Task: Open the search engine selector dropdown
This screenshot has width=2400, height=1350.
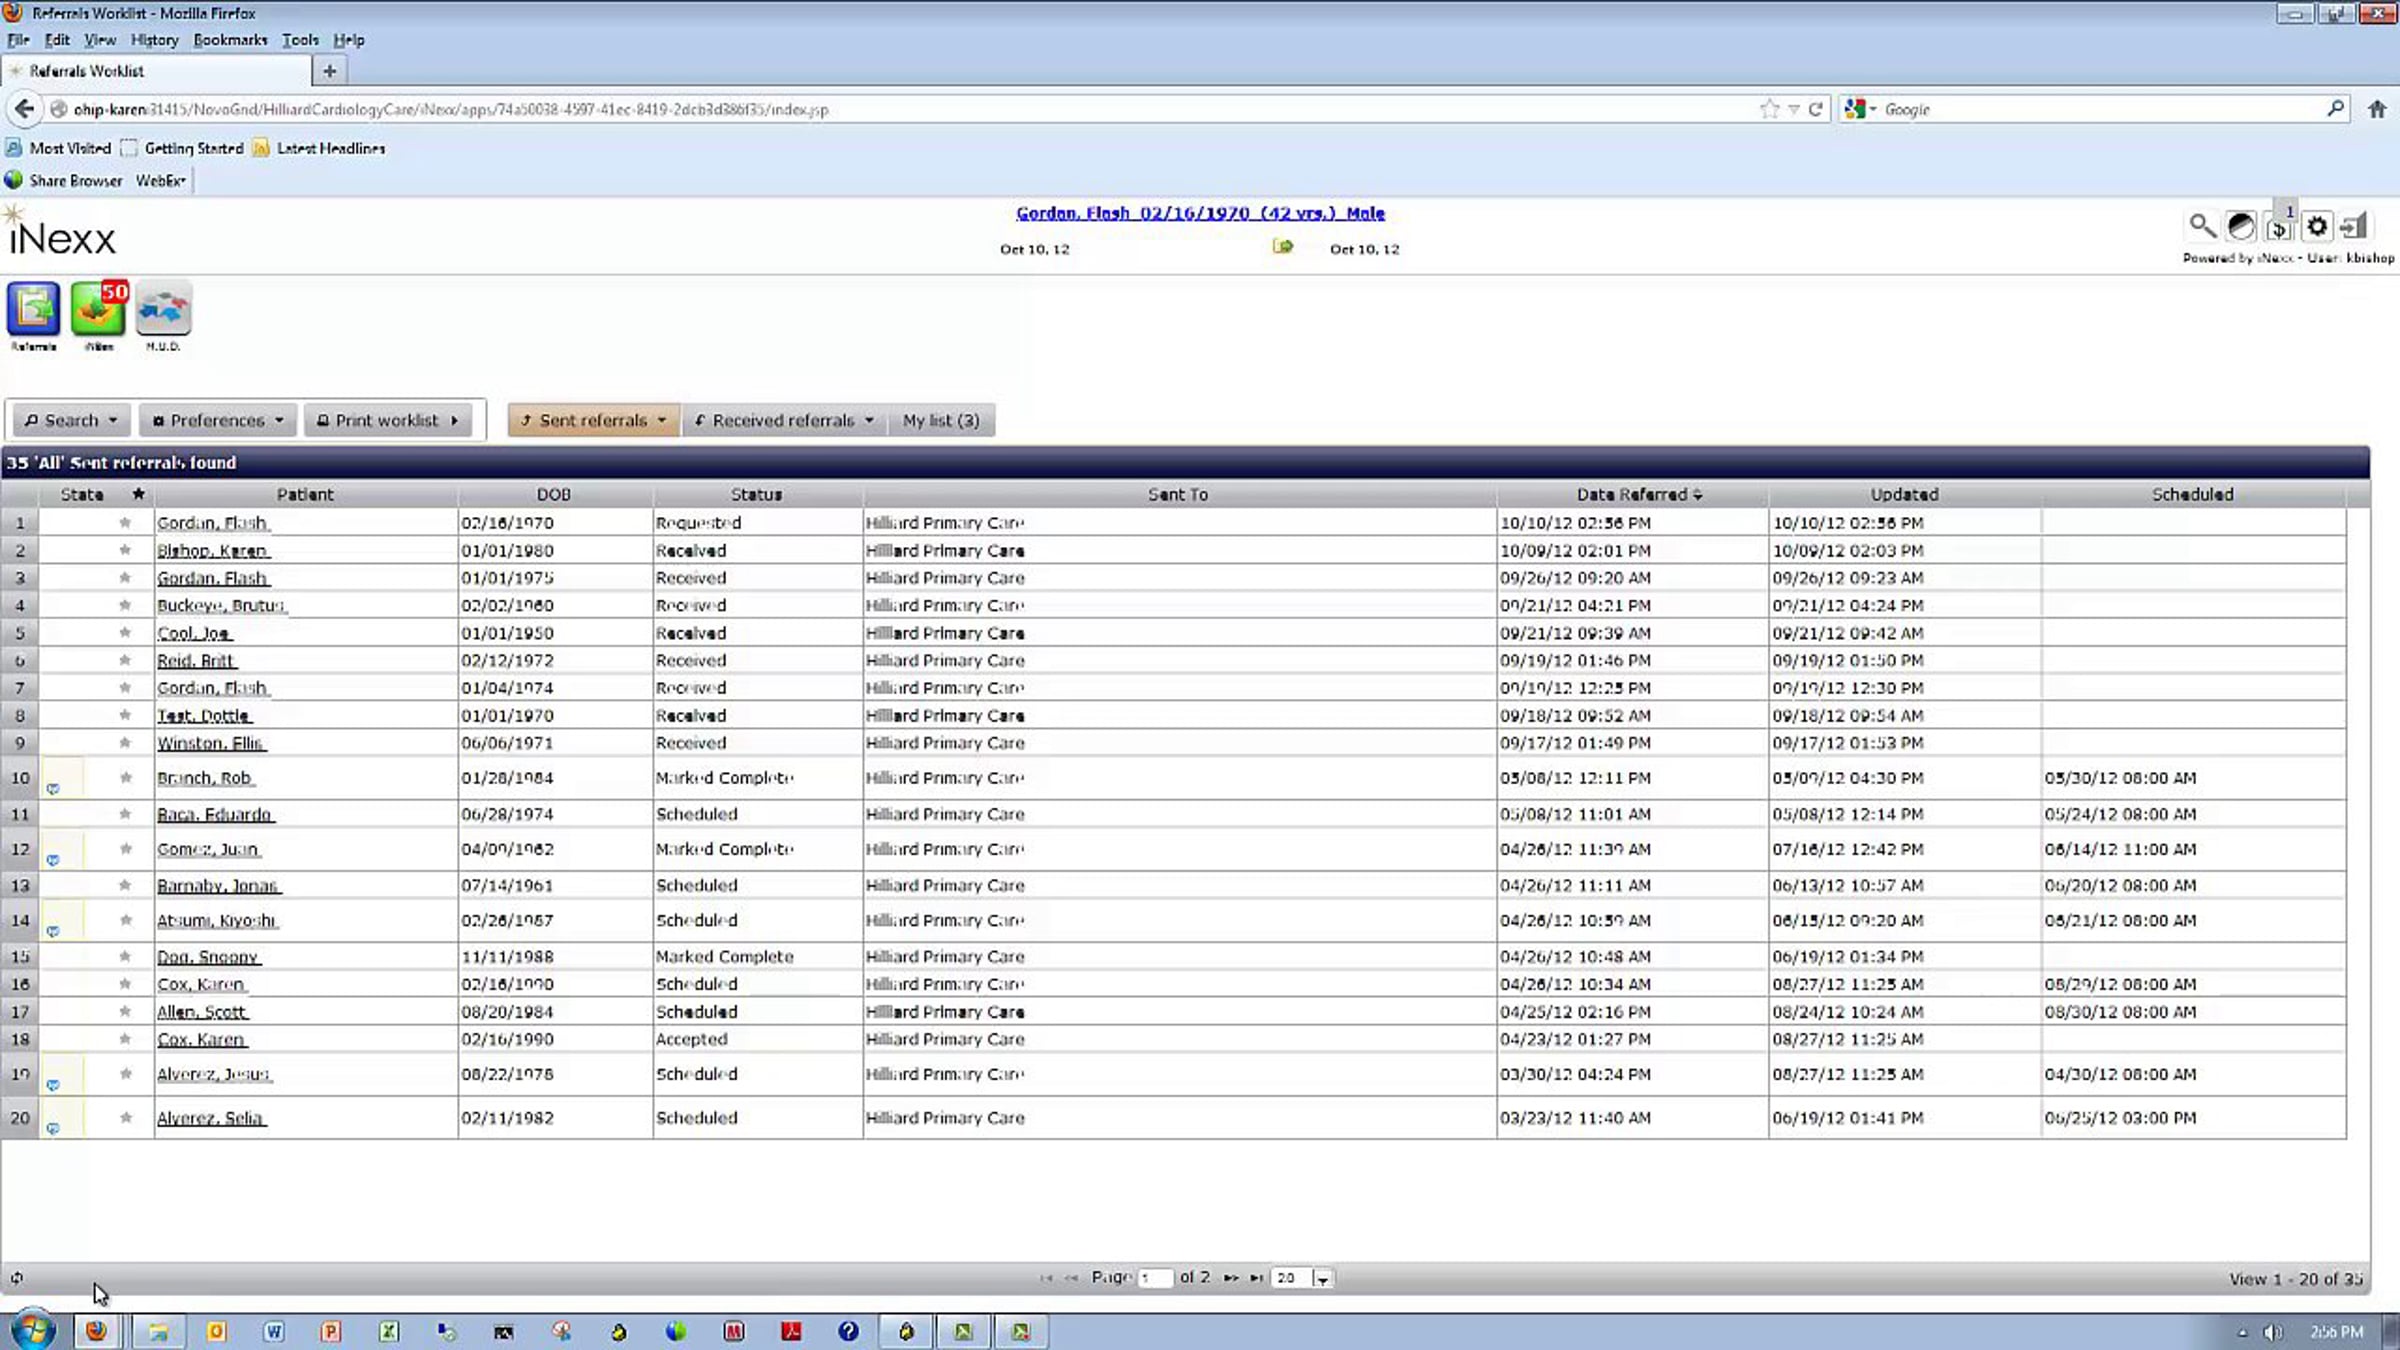Action: tap(1860, 109)
